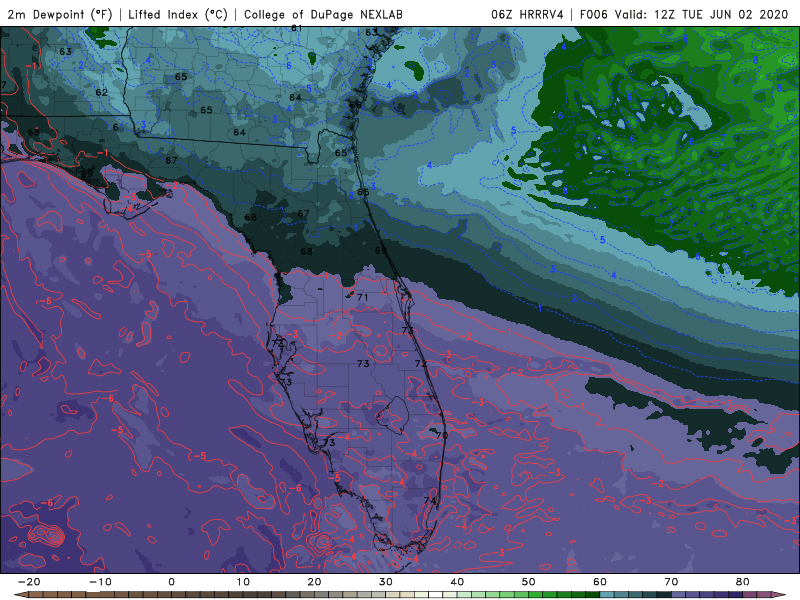This screenshot has height=600, width=800.
Task: Click the '20' color bar label
Action: pyautogui.click(x=314, y=582)
